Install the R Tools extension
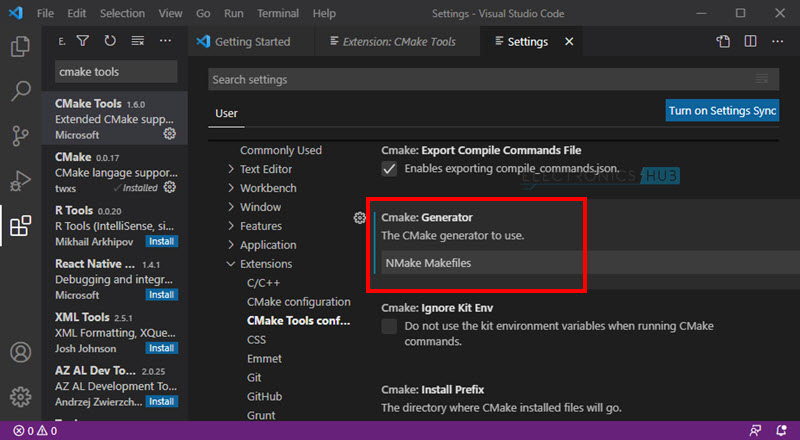The image size is (800, 440). point(161,241)
